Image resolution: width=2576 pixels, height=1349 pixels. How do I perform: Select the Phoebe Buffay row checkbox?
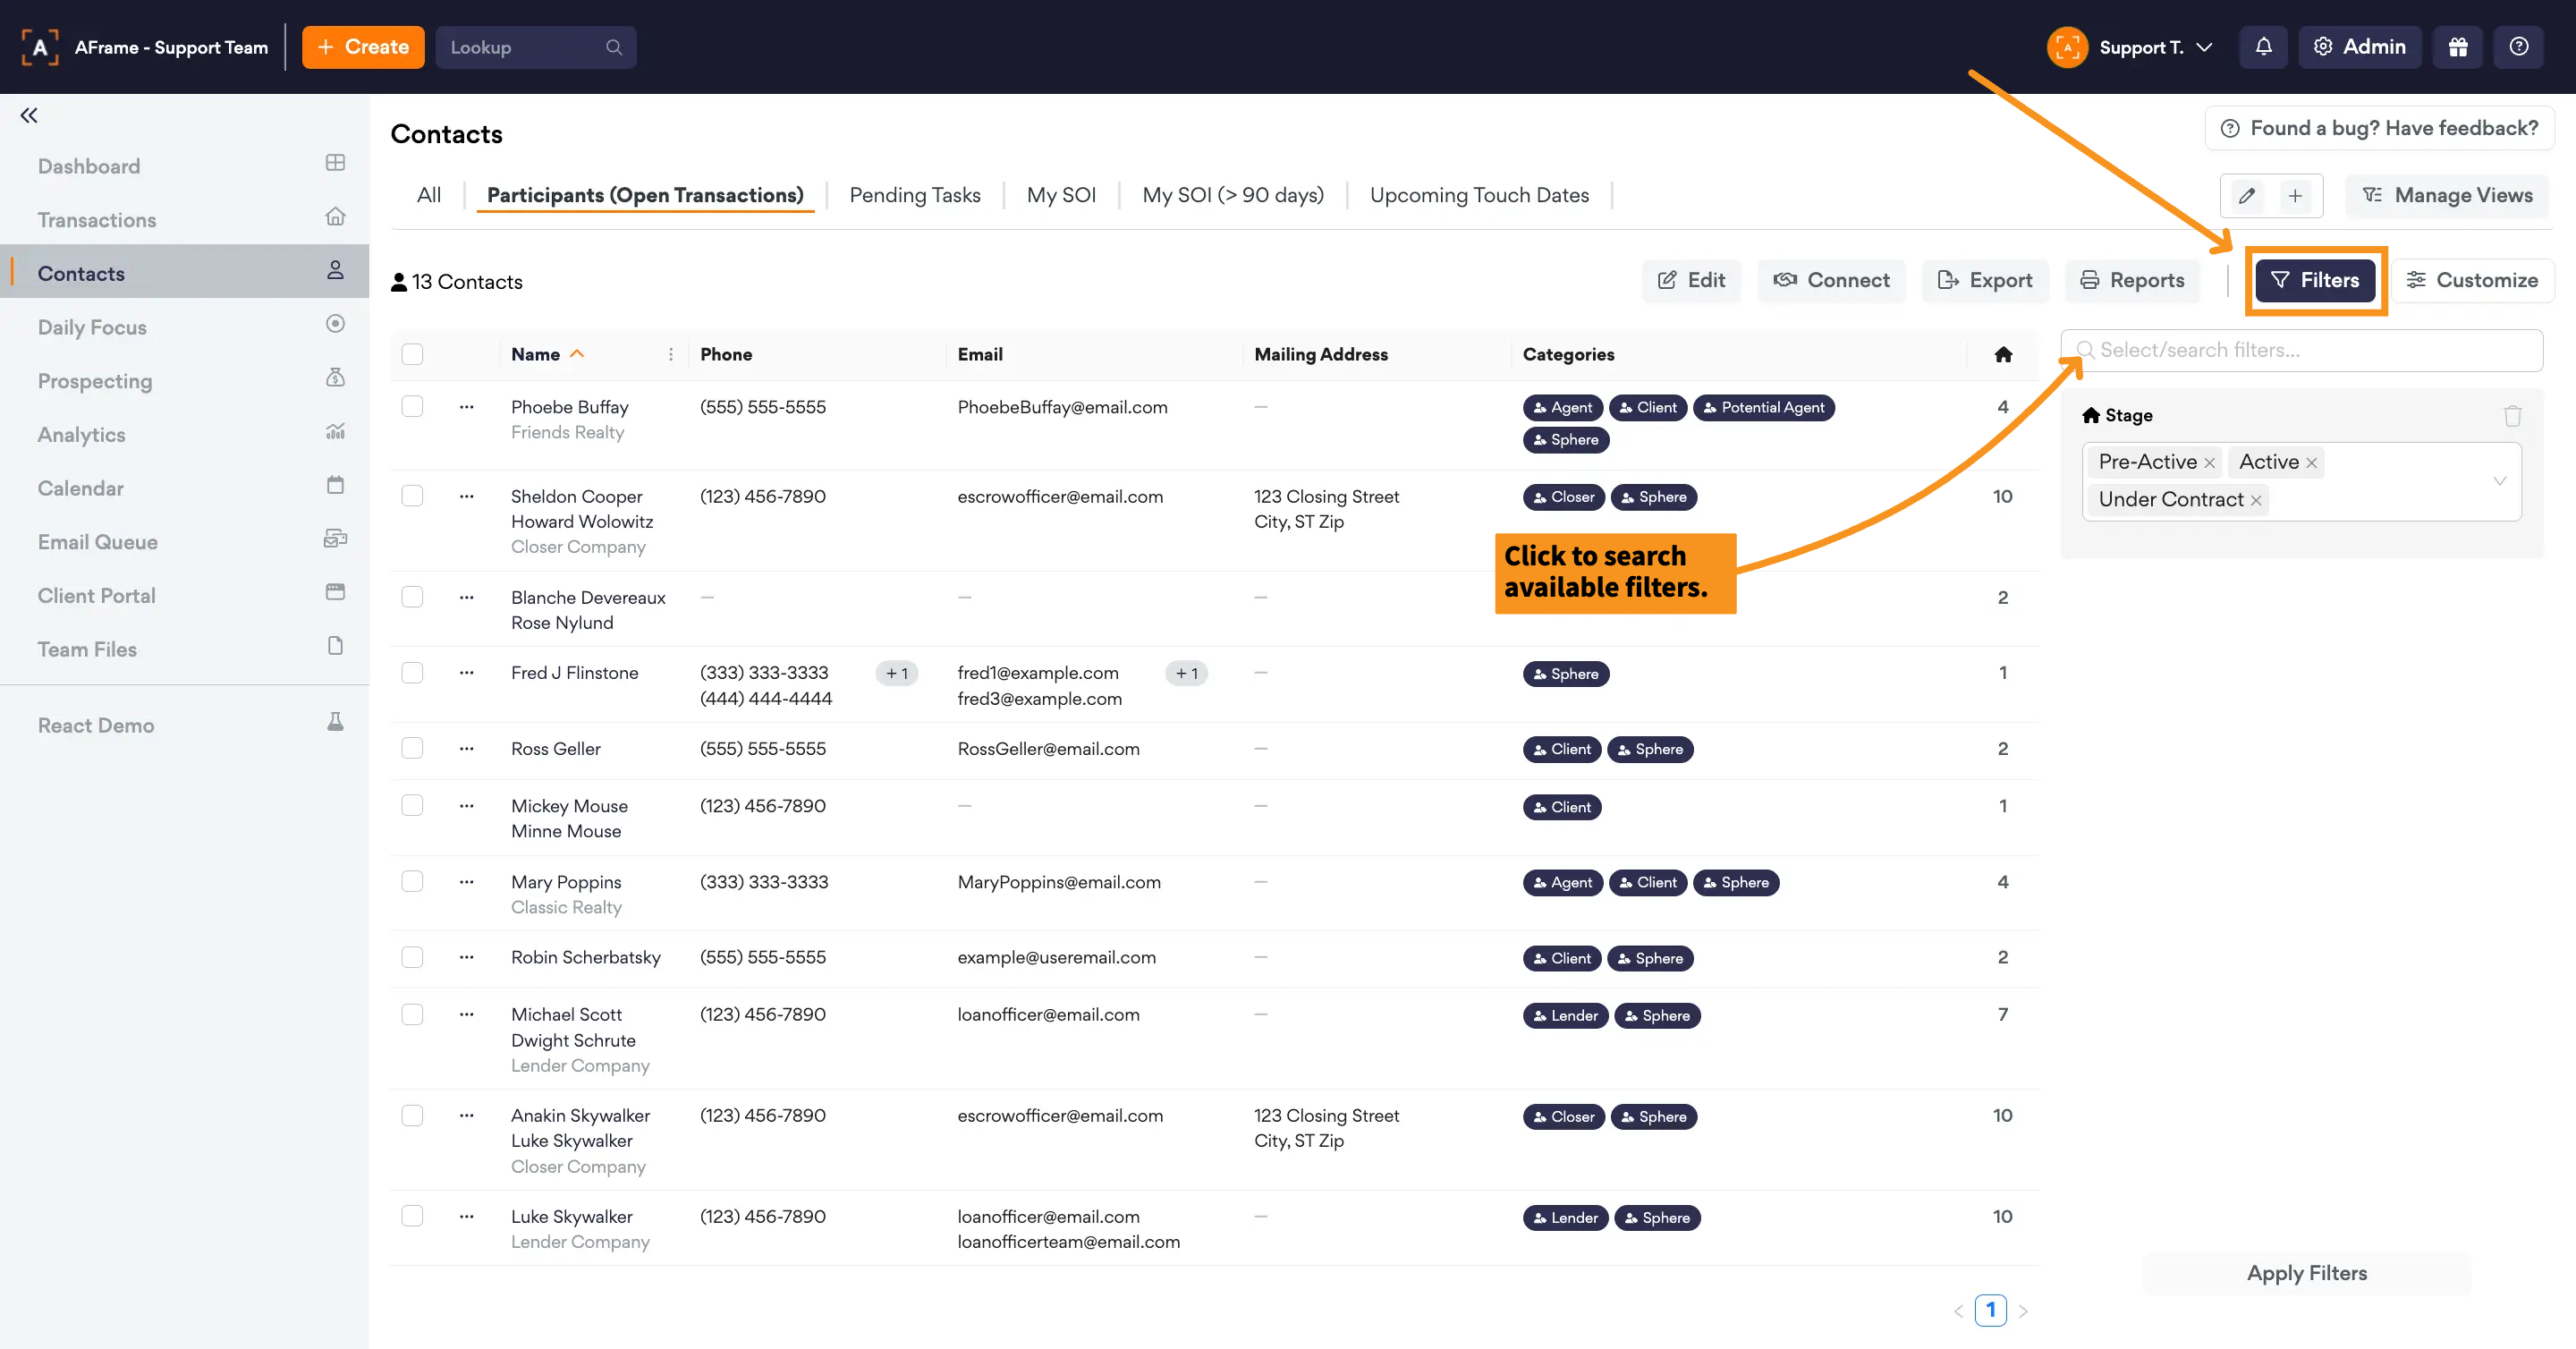tap(412, 407)
